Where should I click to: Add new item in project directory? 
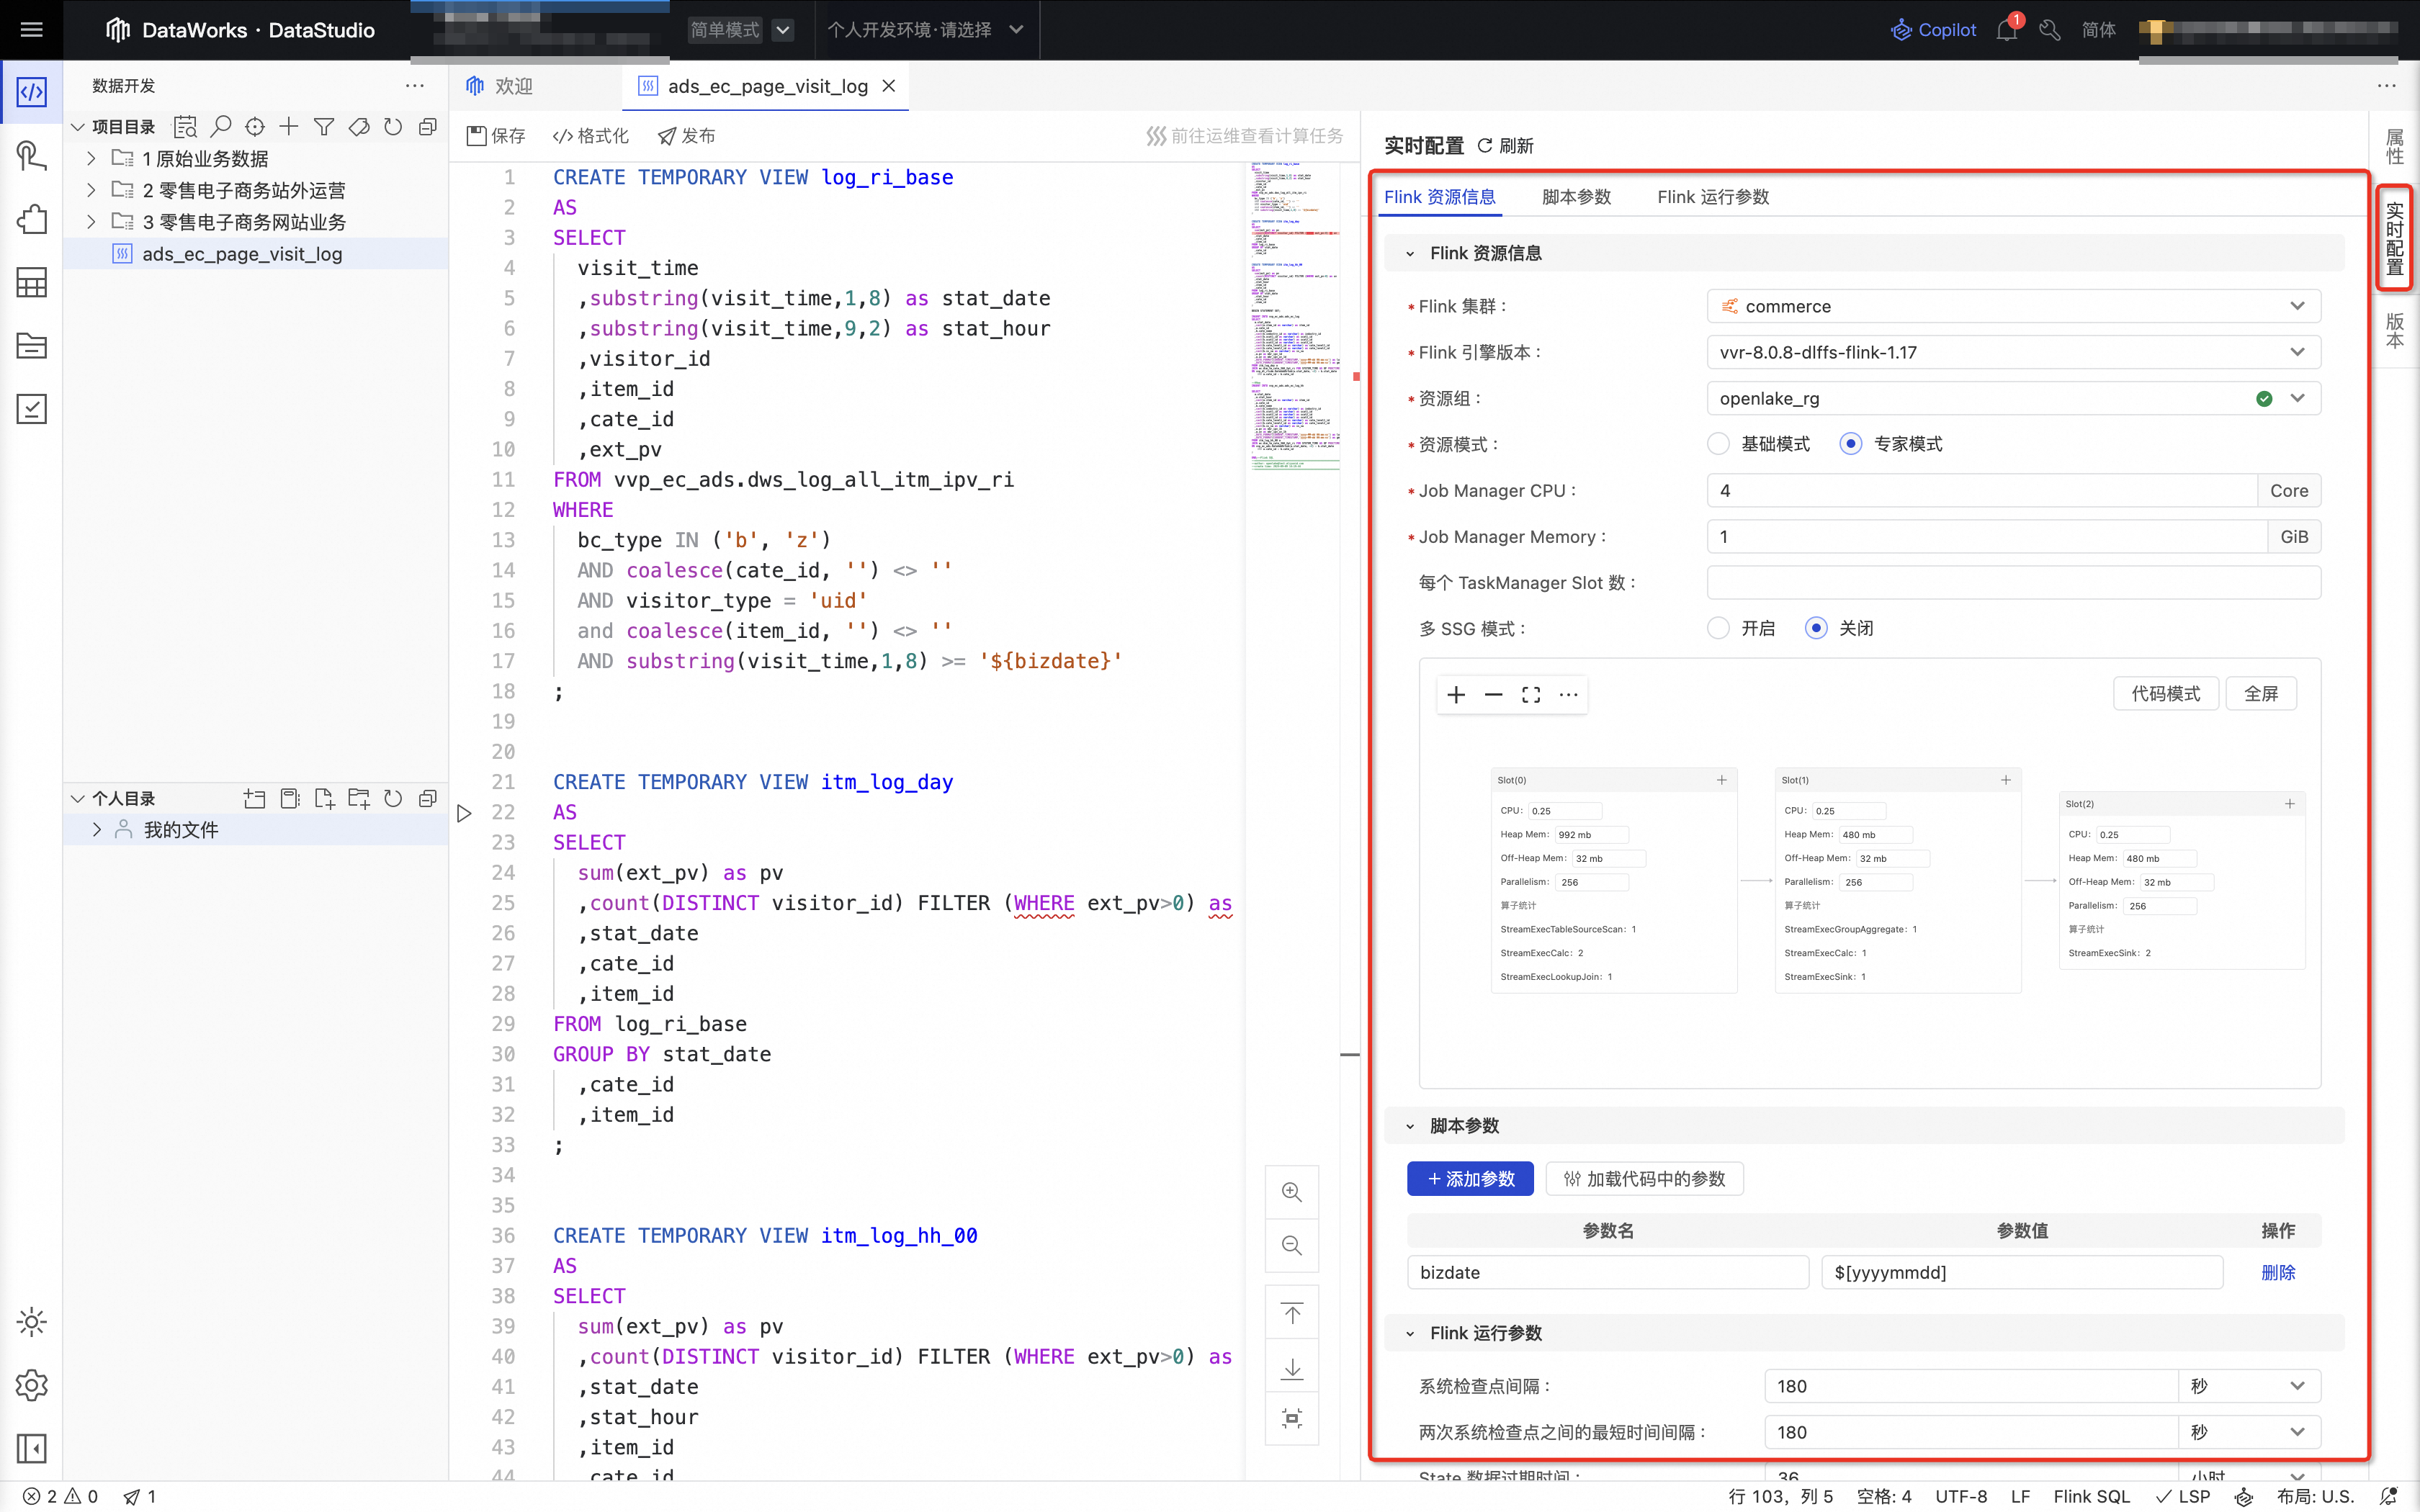[x=289, y=127]
